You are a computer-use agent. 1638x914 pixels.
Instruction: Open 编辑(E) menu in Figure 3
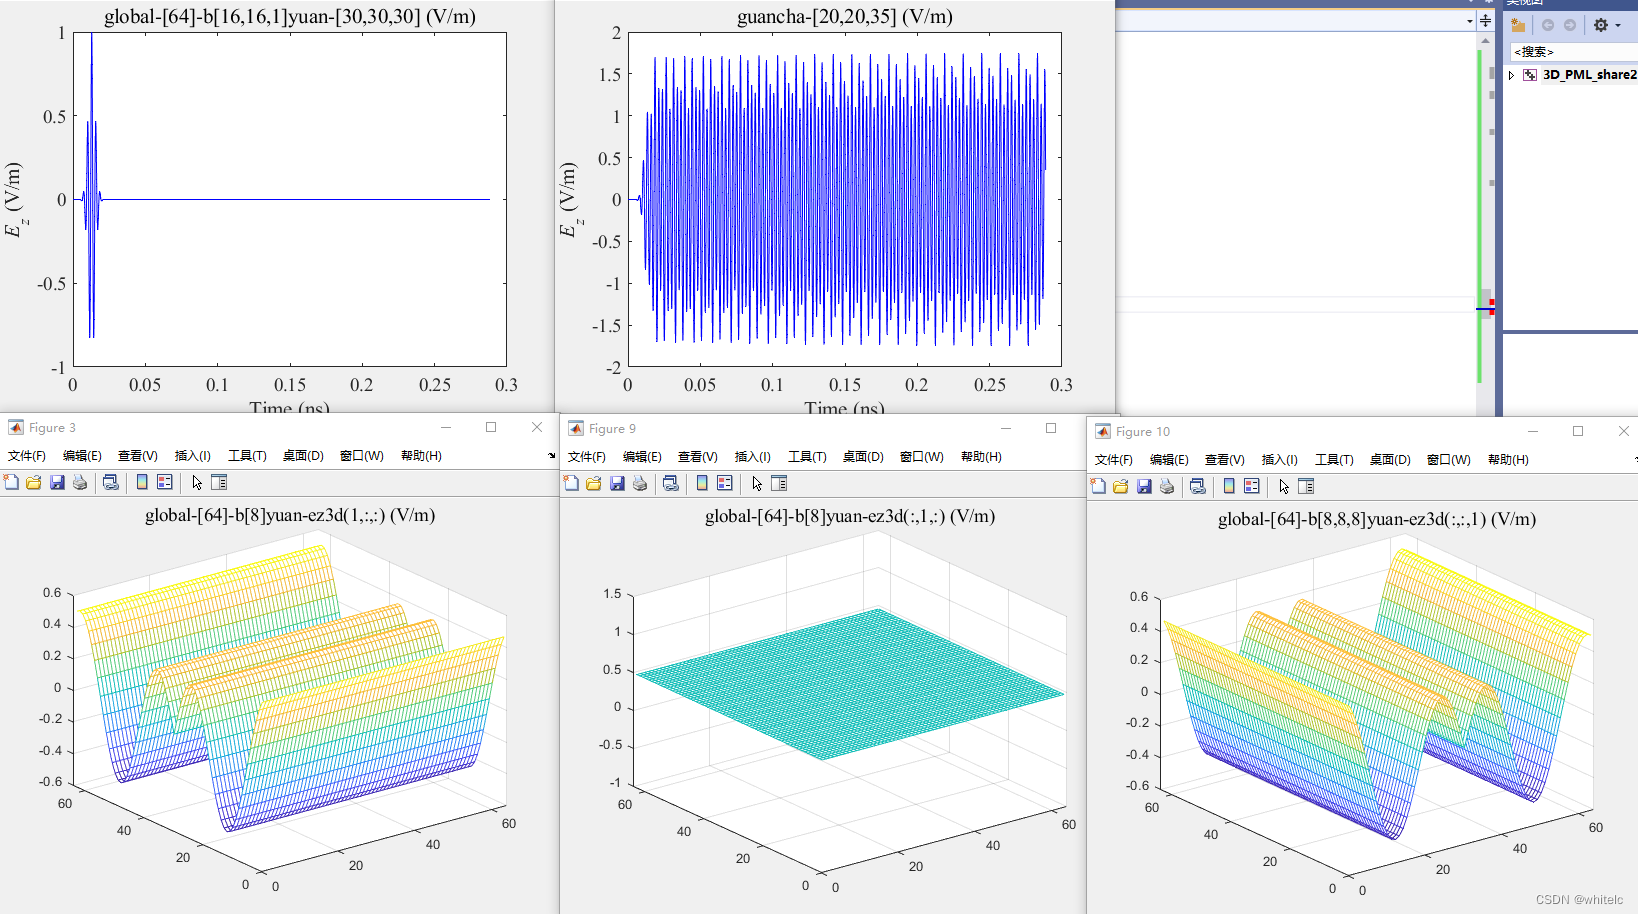tap(82, 456)
